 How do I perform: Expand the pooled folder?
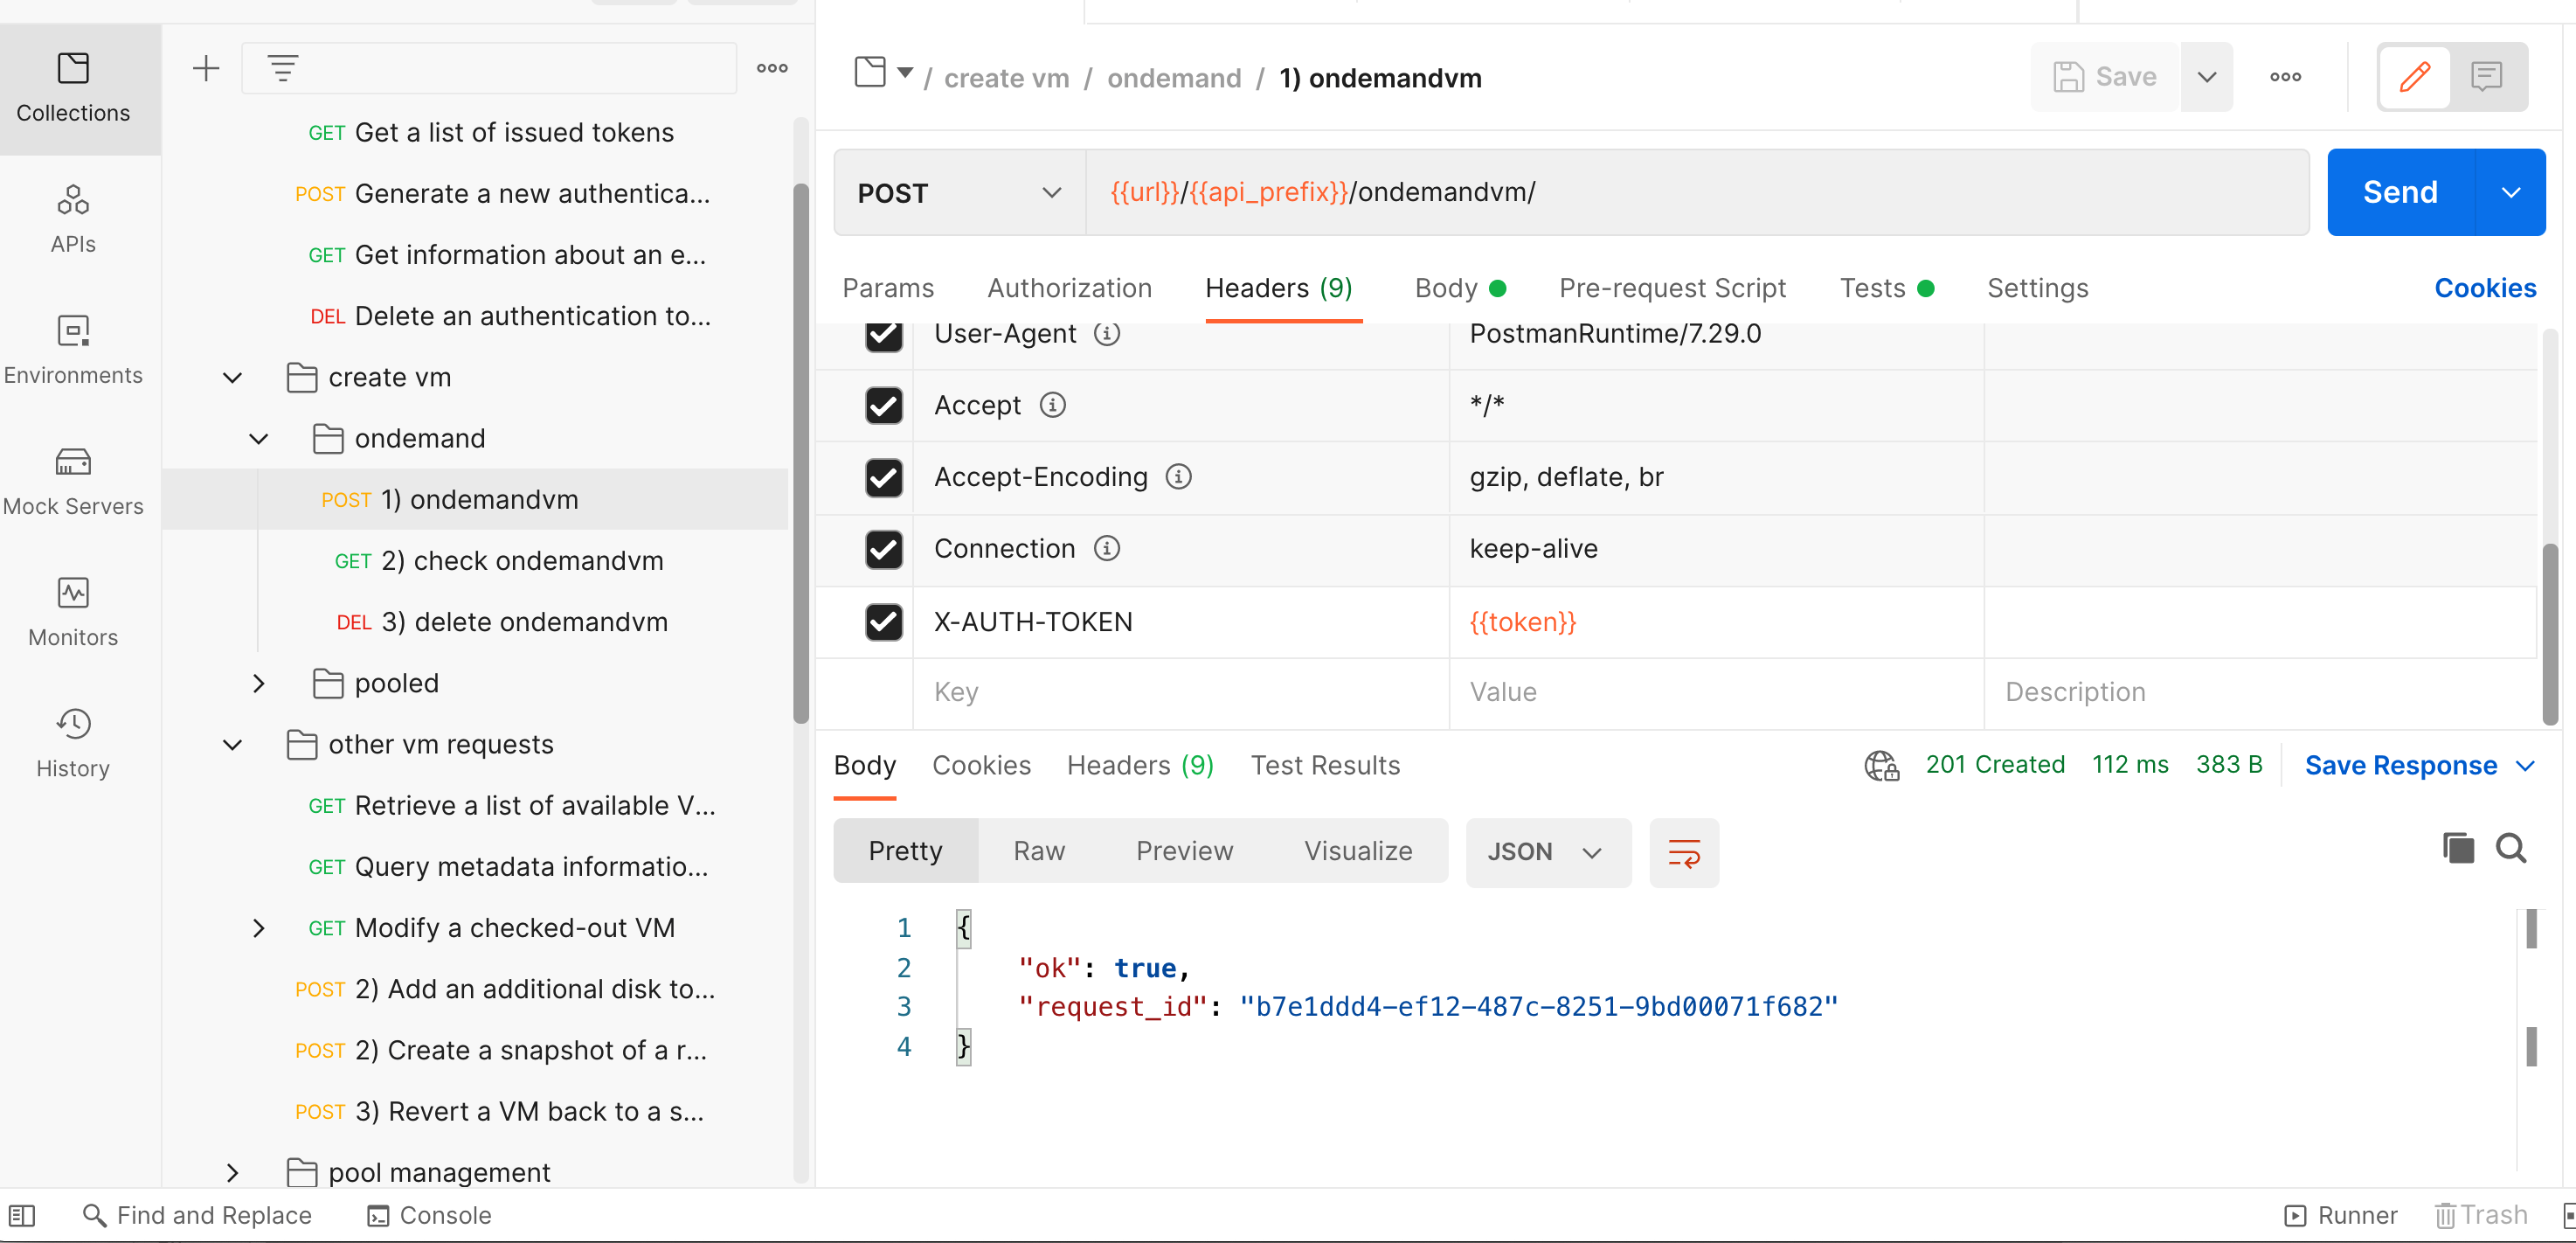259,684
